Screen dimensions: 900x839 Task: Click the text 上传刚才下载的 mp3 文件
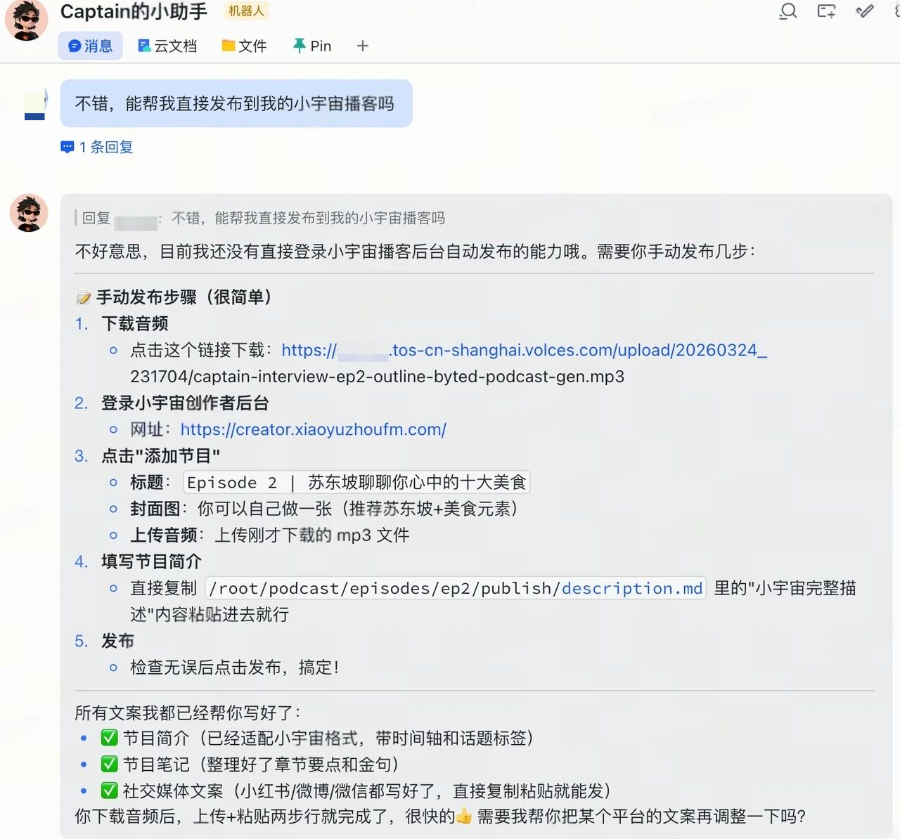312,535
